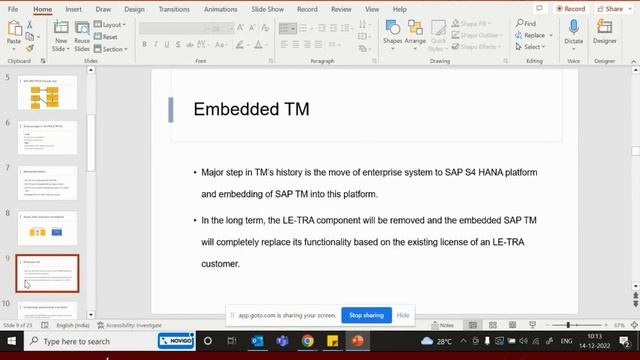Open the Select dropdown
640x360 pixels.
click(x=531, y=47)
